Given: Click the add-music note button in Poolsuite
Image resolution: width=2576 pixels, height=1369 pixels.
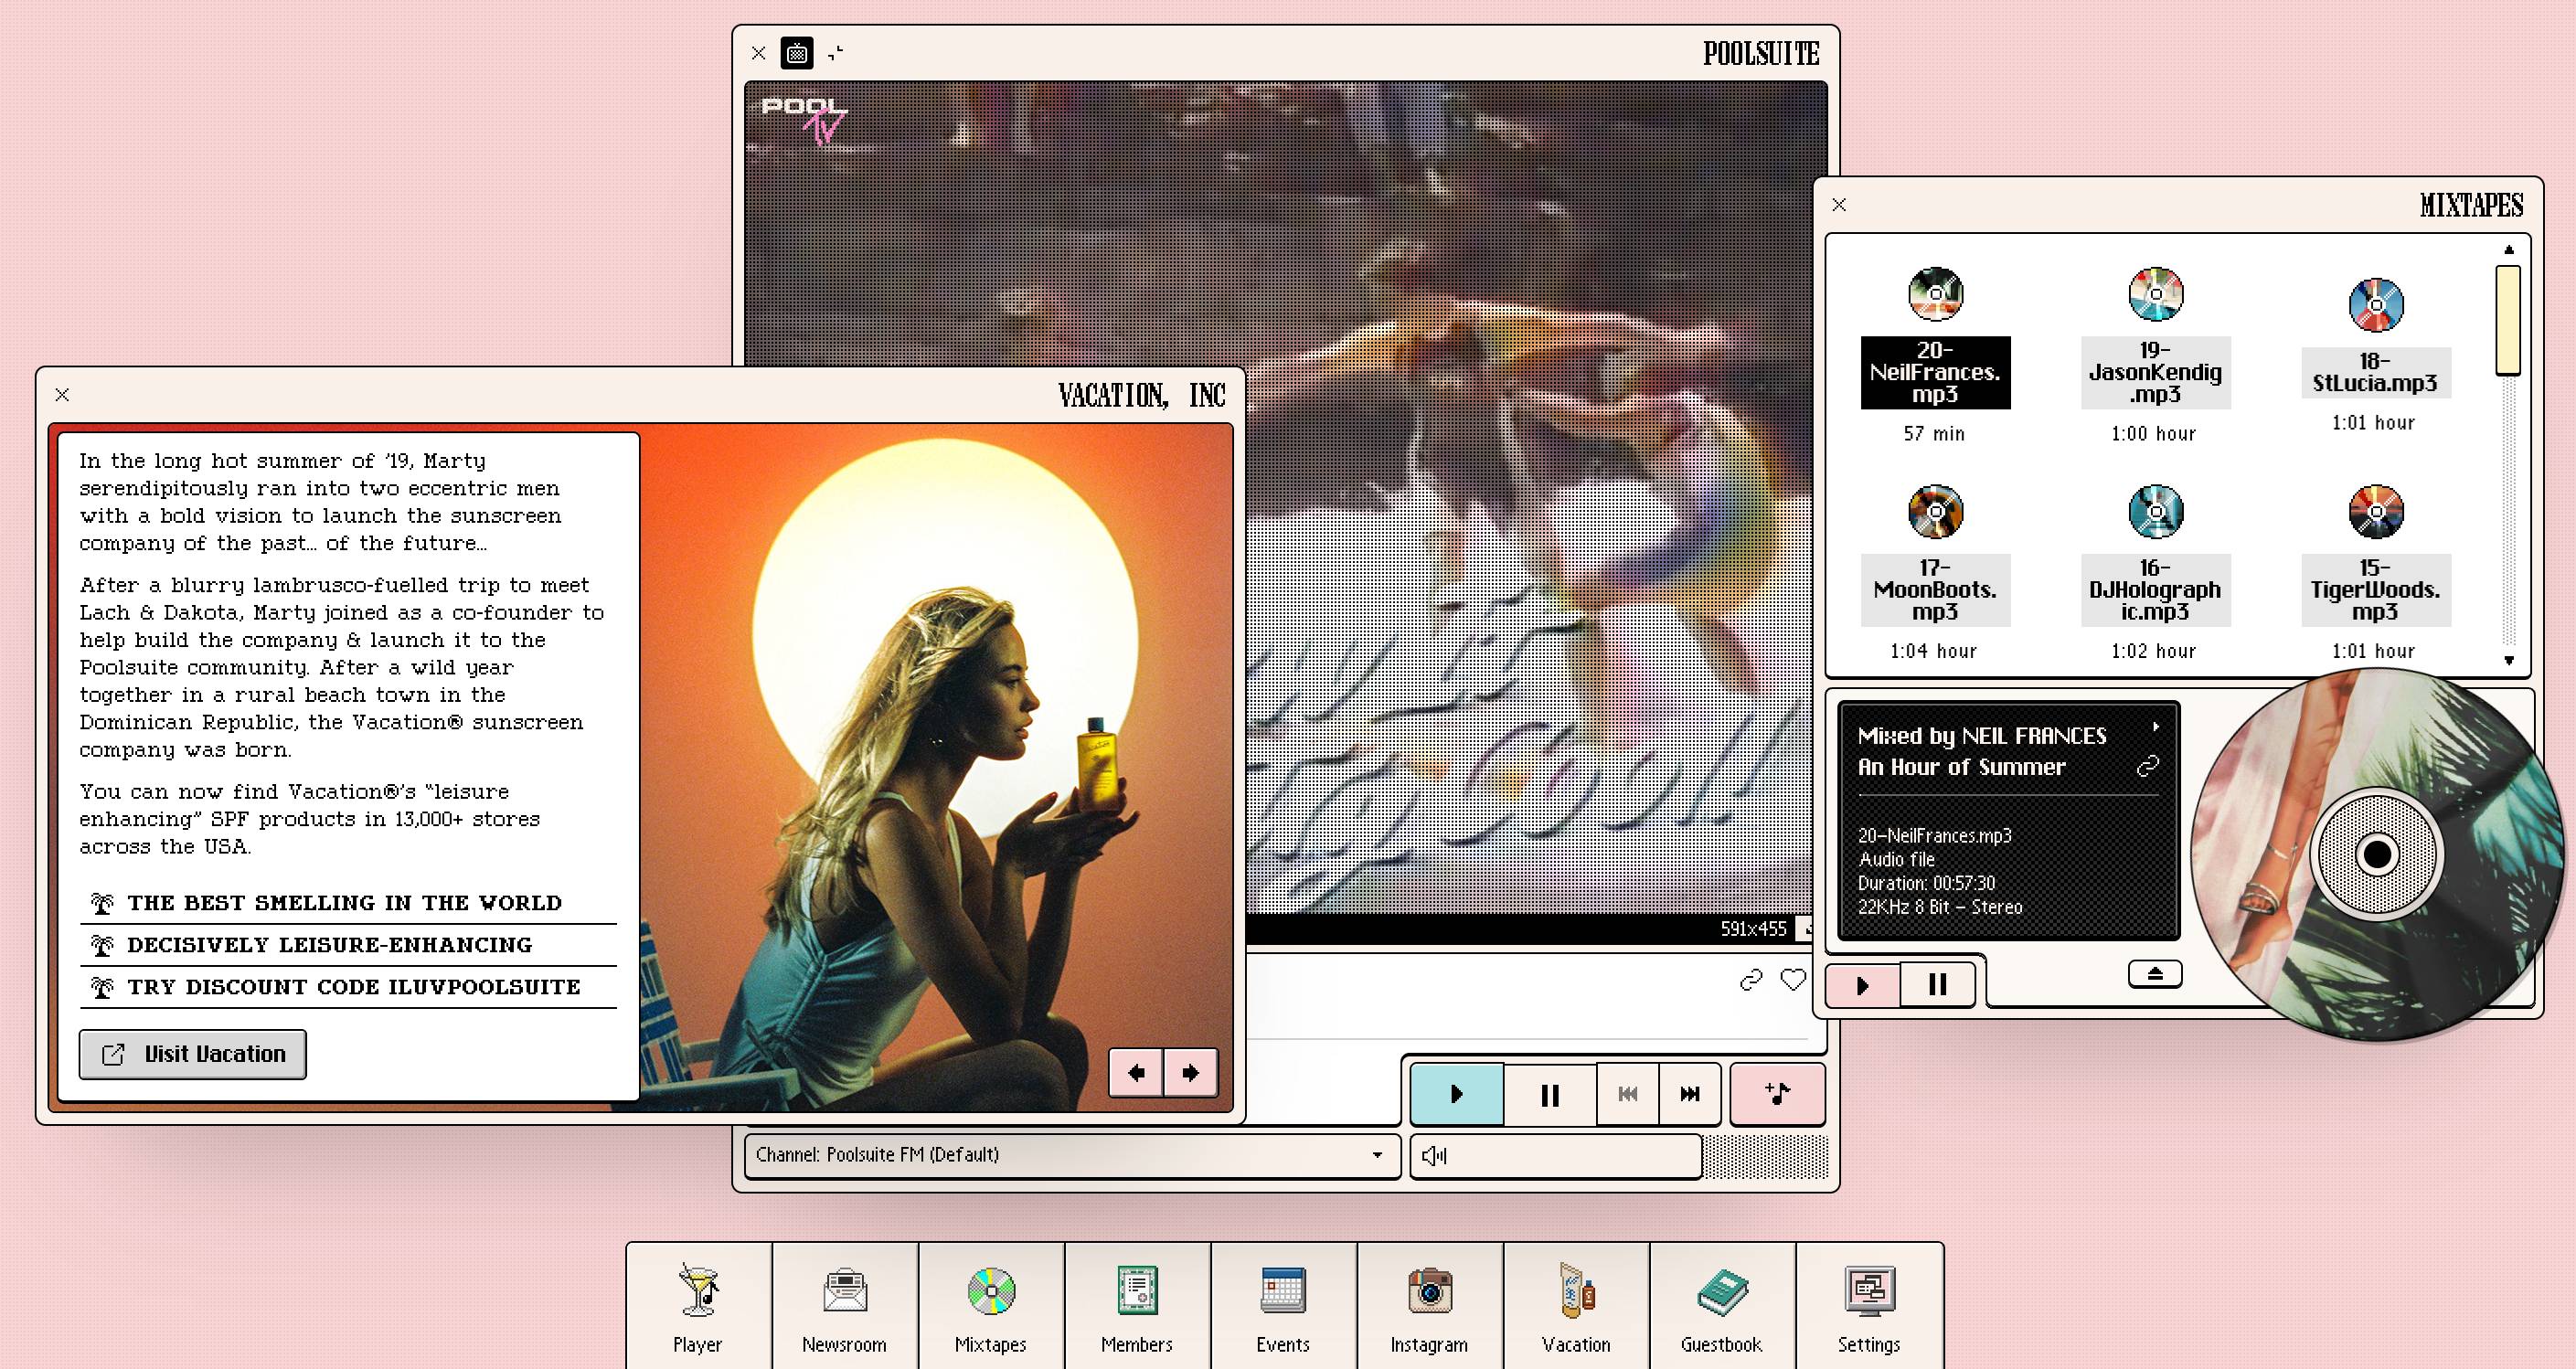Looking at the screenshot, I should click(1777, 1093).
